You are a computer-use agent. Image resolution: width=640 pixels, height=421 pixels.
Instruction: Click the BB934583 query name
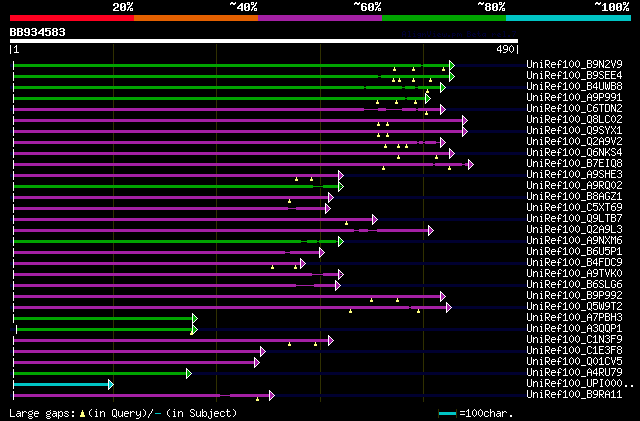coord(38,32)
